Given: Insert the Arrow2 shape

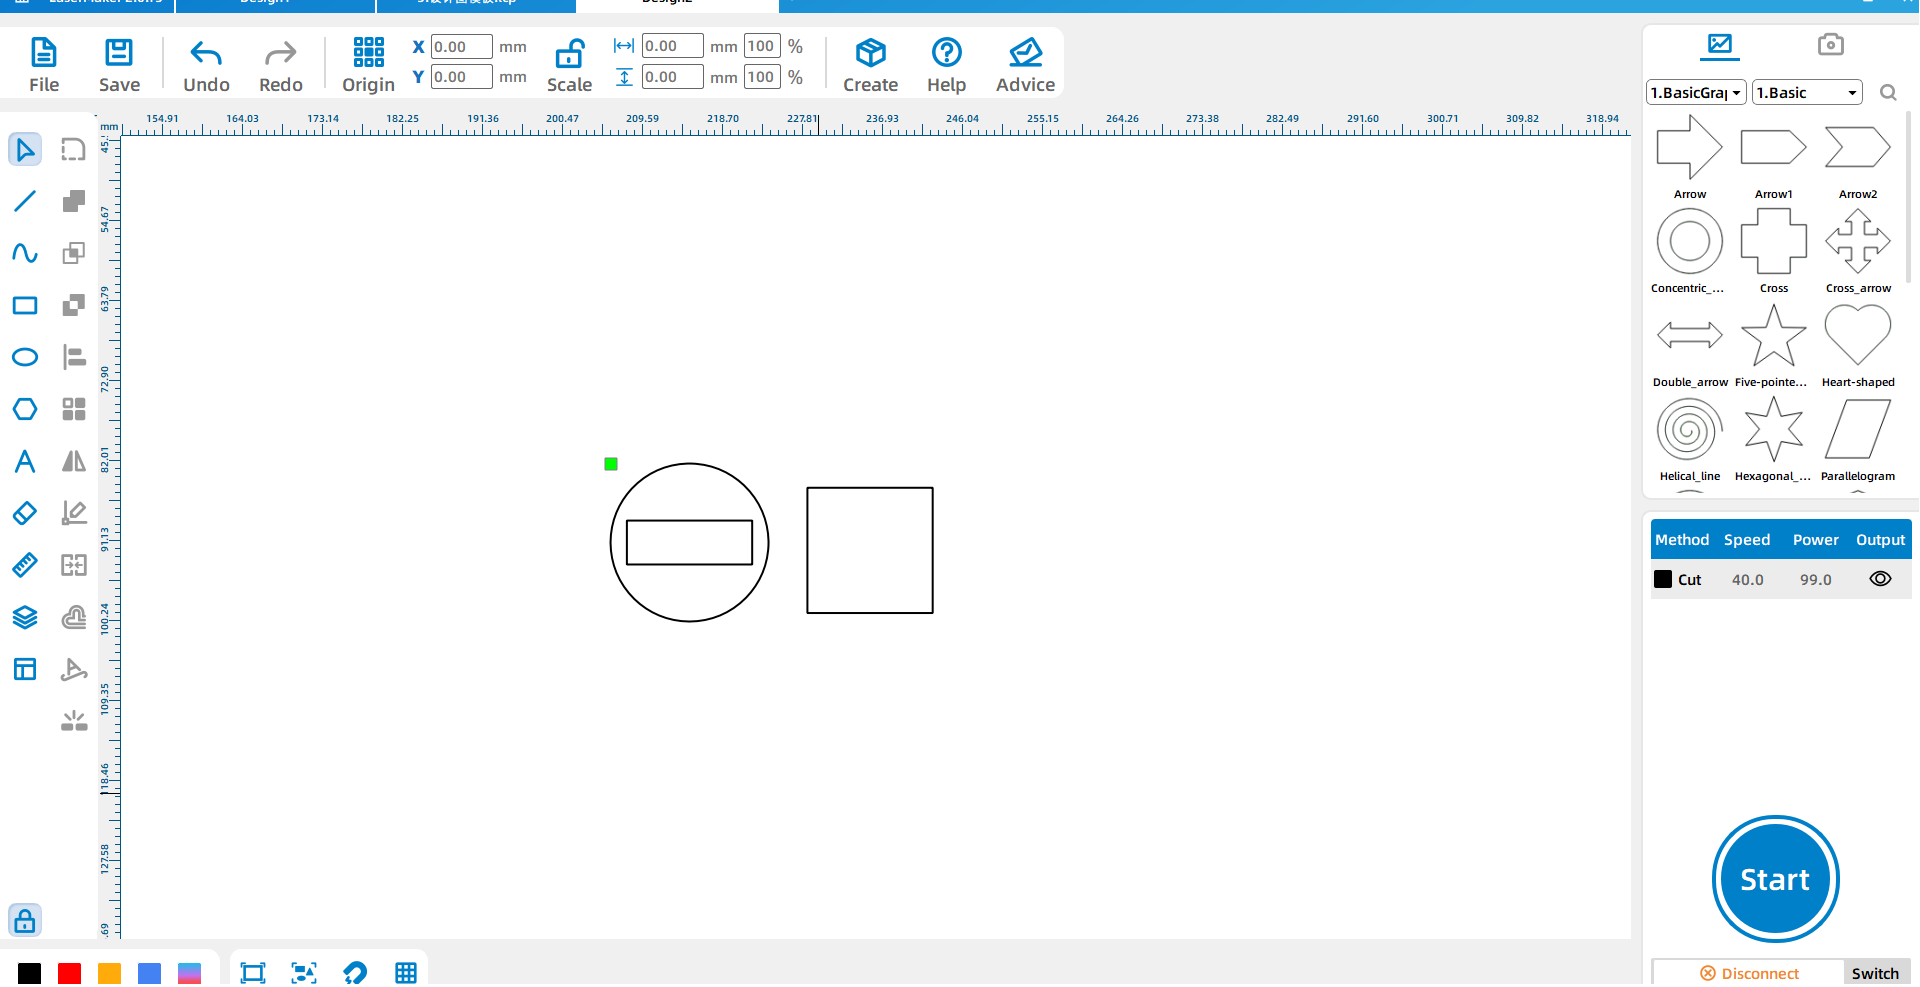Looking at the screenshot, I should [1857, 147].
